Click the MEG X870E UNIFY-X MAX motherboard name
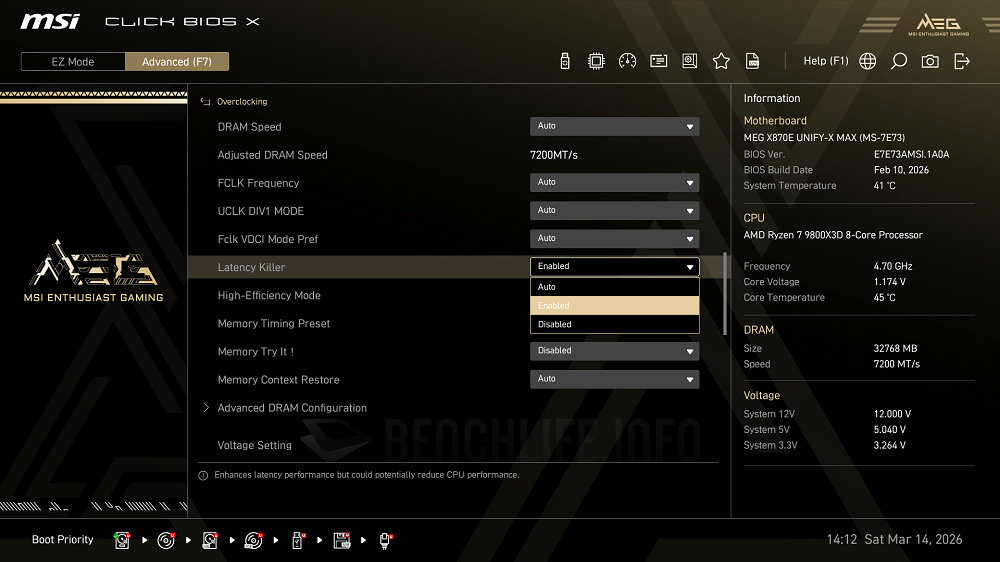 (x=824, y=137)
